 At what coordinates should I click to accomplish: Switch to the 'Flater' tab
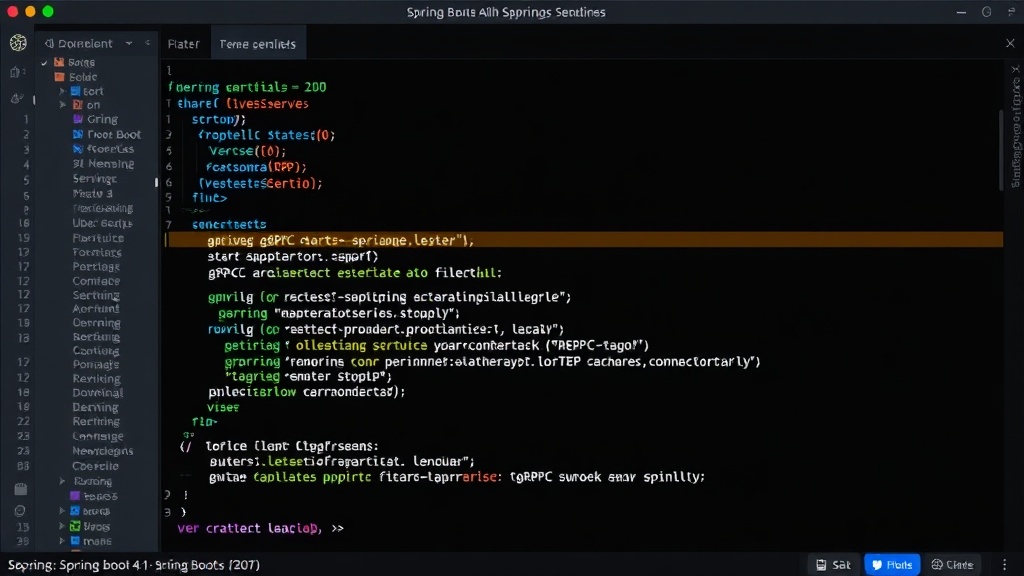pyautogui.click(x=184, y=44)
